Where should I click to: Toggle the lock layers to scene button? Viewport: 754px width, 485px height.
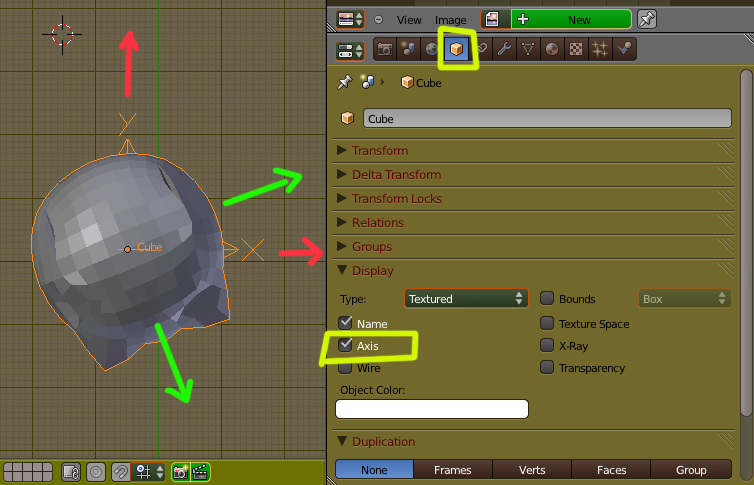(x=71, y=472)
